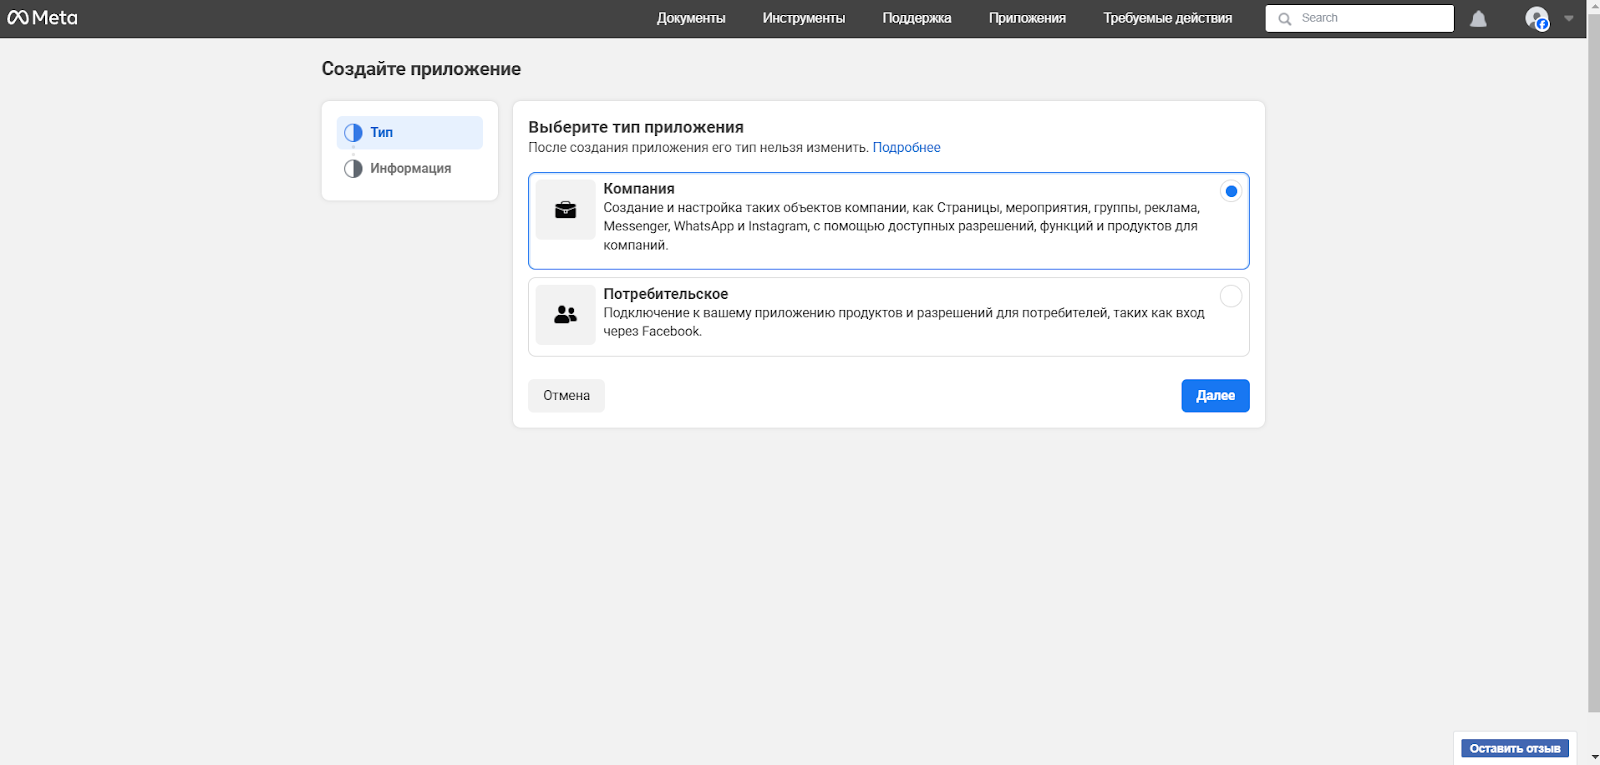1600x765 pixels.
Task: Select the Тип step in sidebar
Action: [410, 132]
